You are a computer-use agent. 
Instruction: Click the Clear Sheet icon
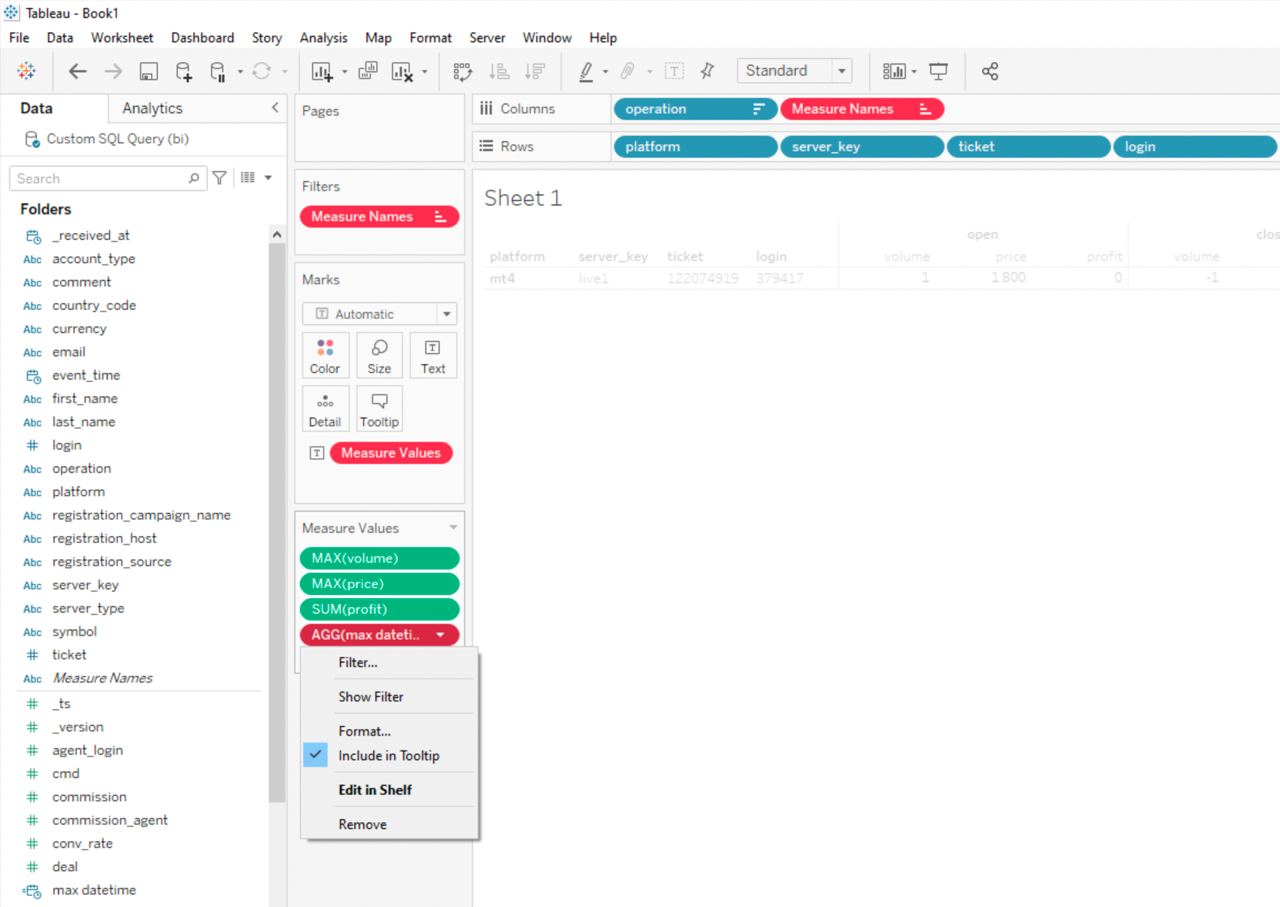[x=402, y=71]
